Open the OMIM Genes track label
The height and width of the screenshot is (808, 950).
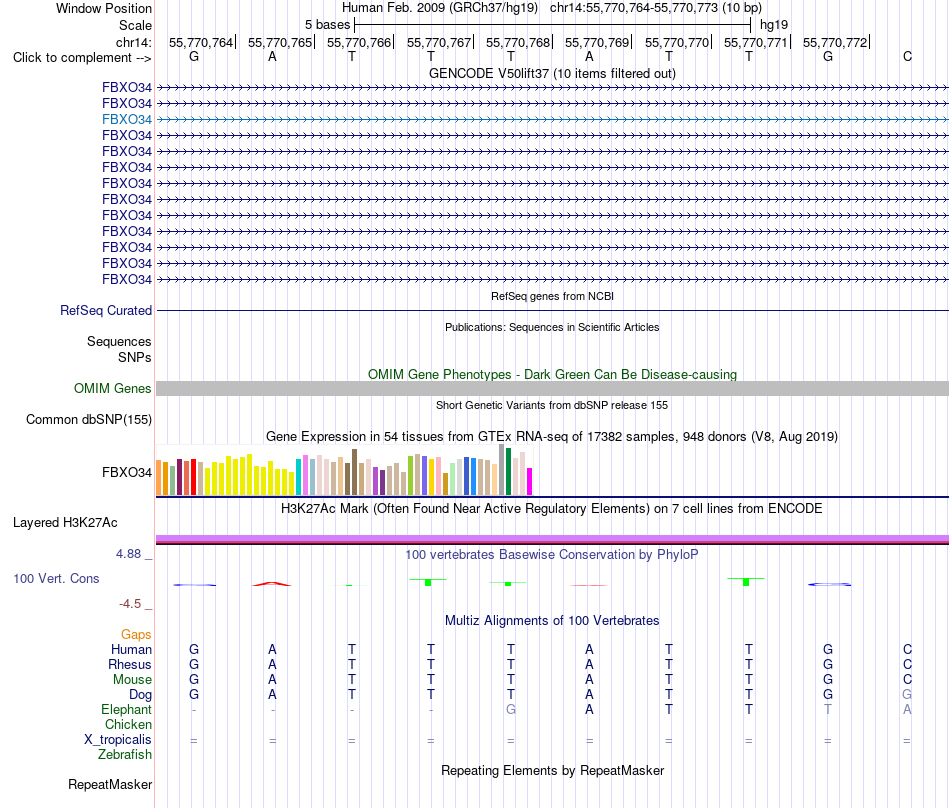(112, 388)
